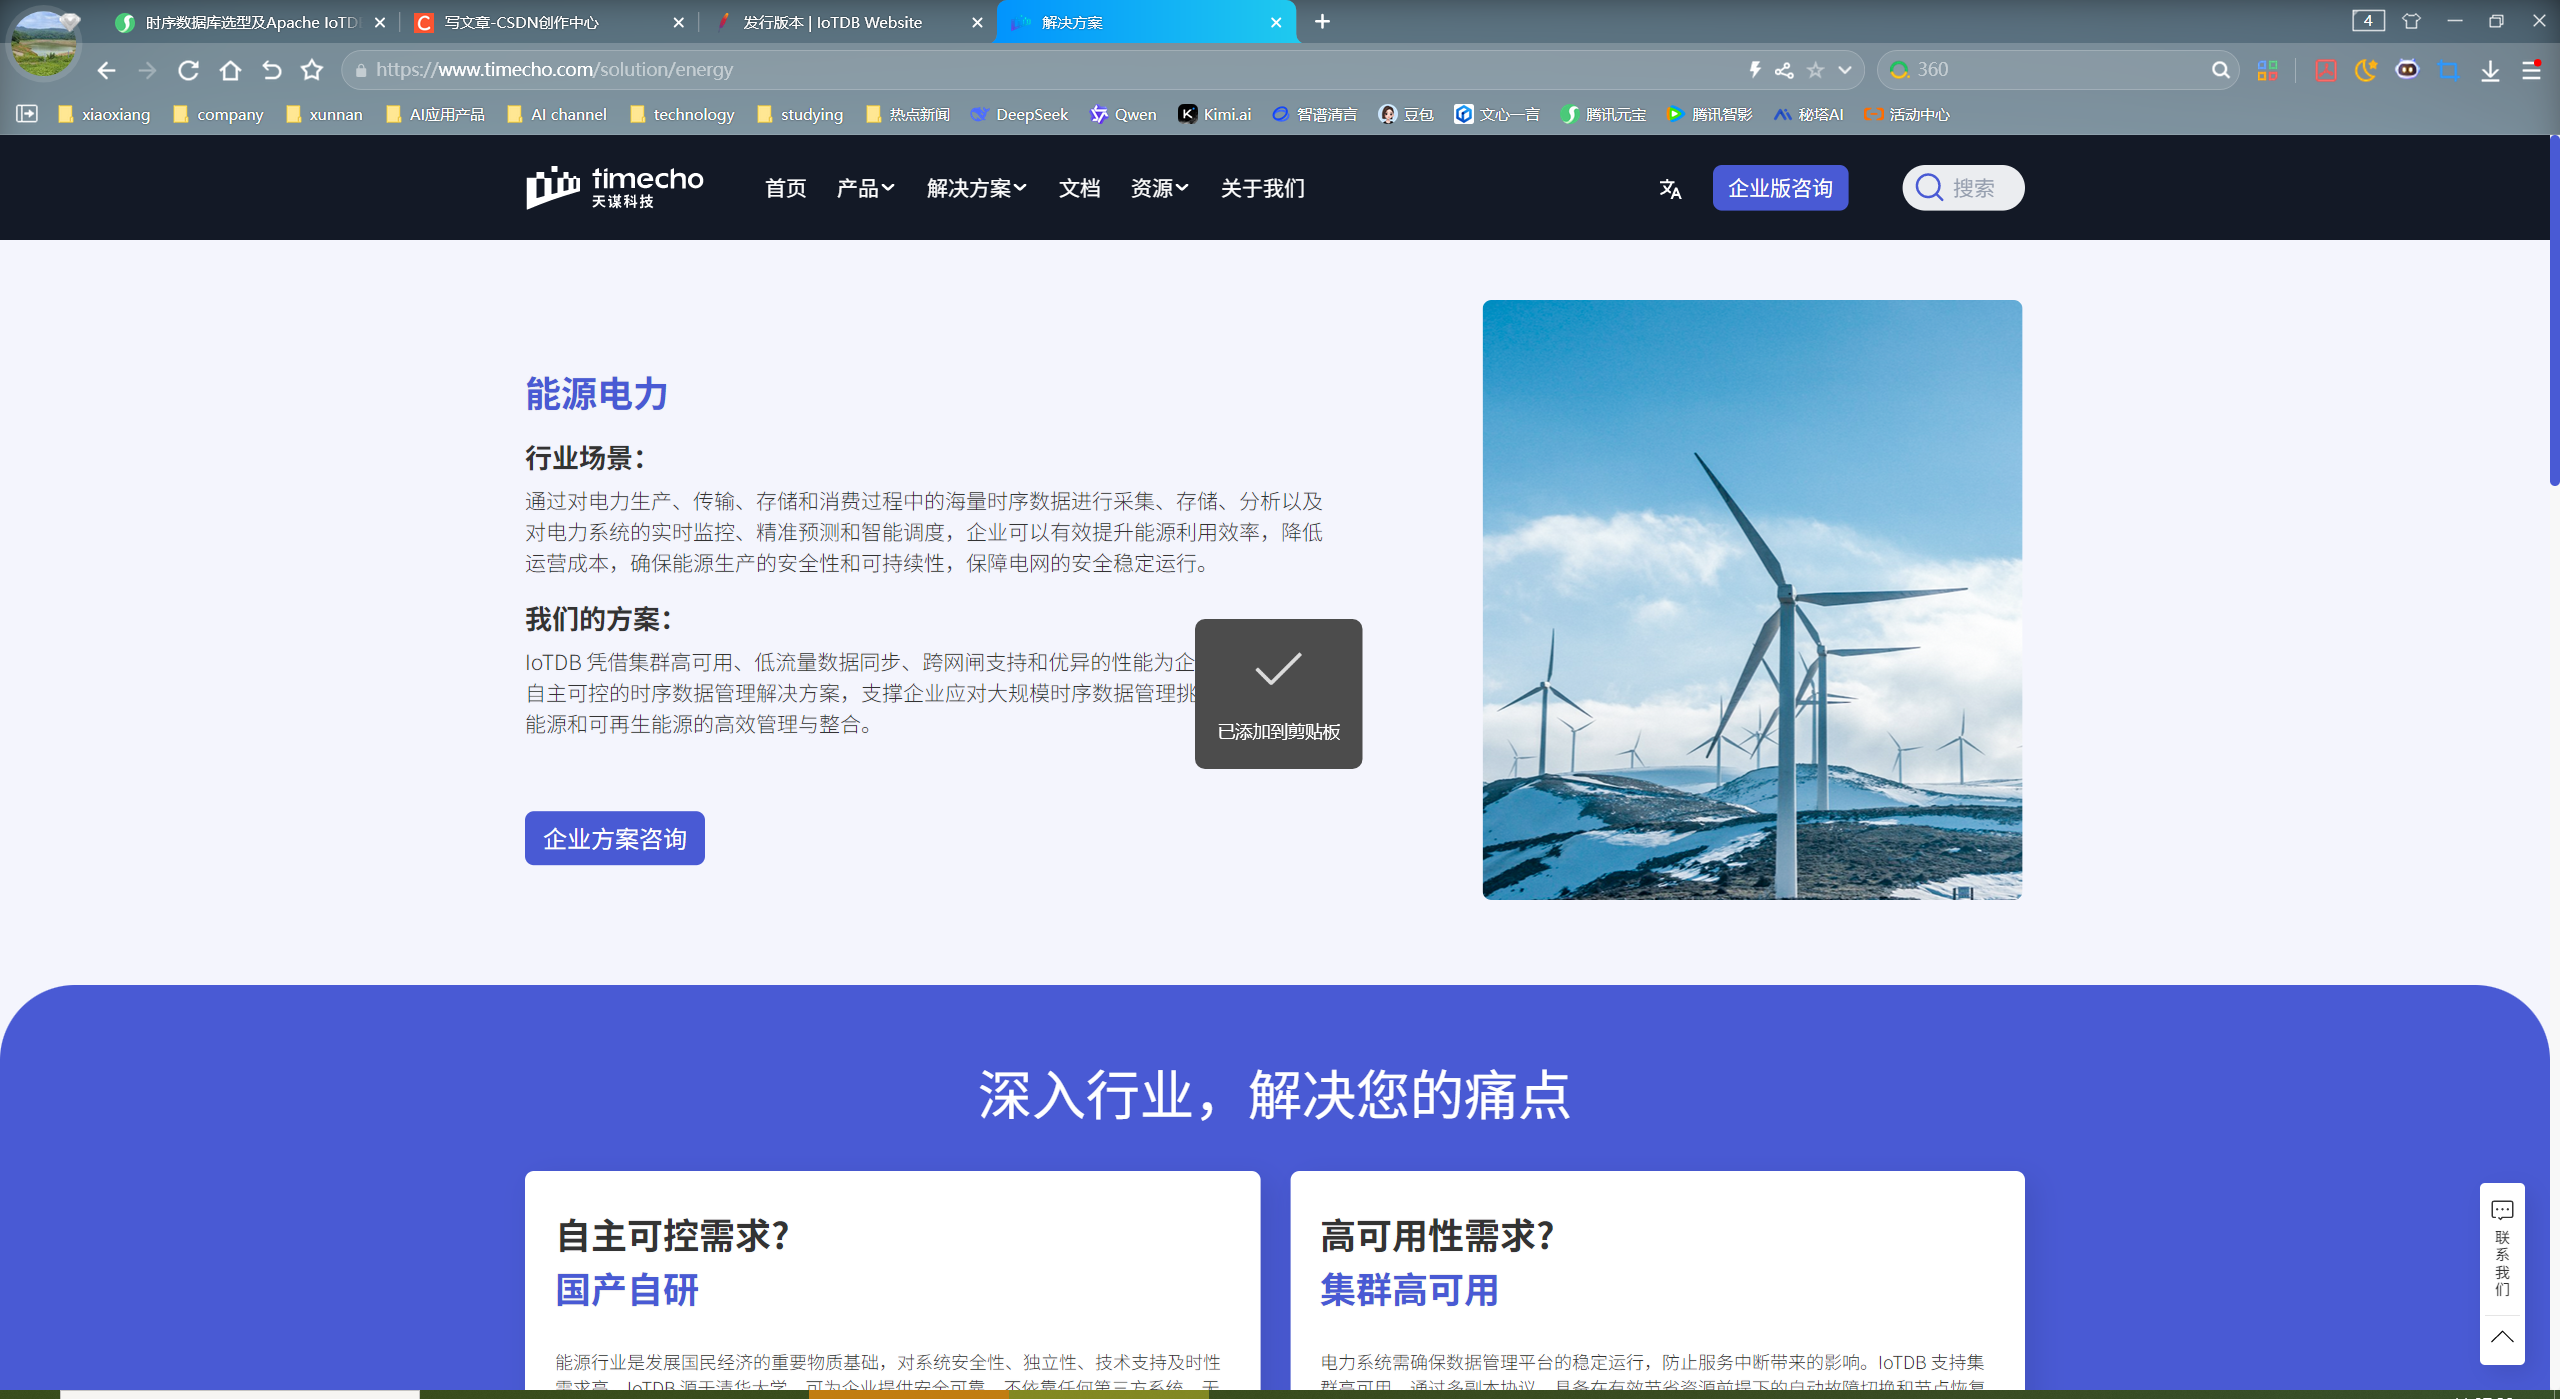Click the 企业版咨询 button

pos(1780,188)
